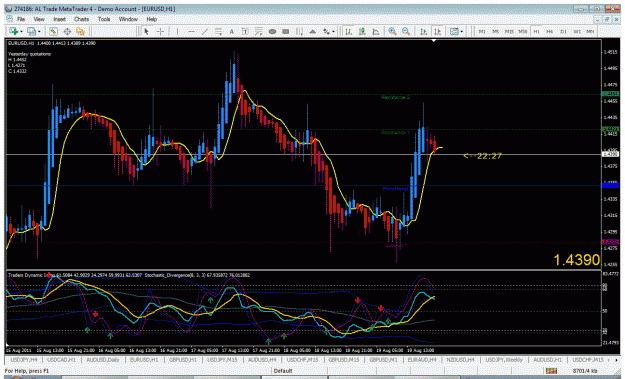The width and height of the screenshot is (625, 379).
Task: Click the Default profile status bar field
Action: [283, 371]
